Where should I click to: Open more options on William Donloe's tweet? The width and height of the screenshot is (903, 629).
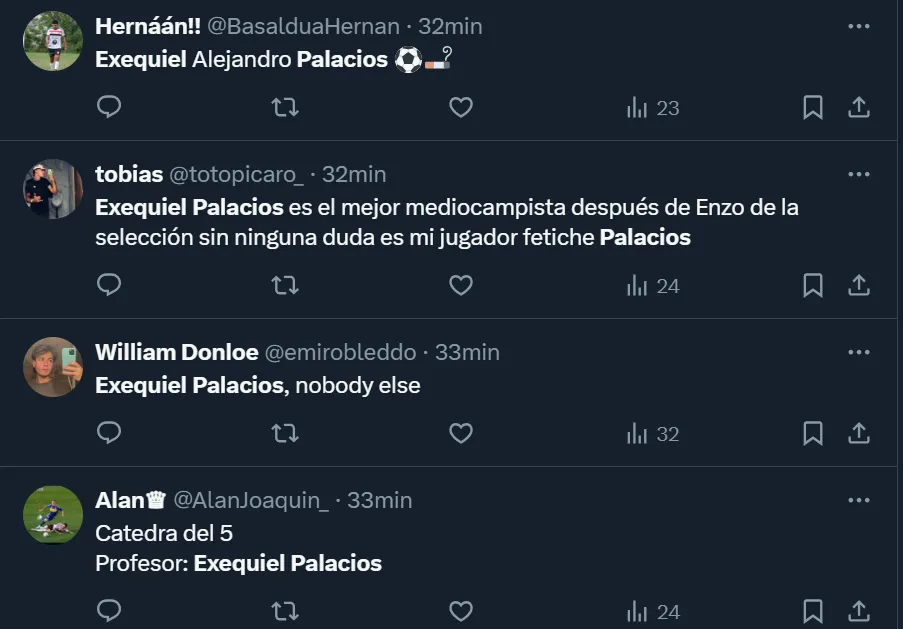tap(858, 353)
